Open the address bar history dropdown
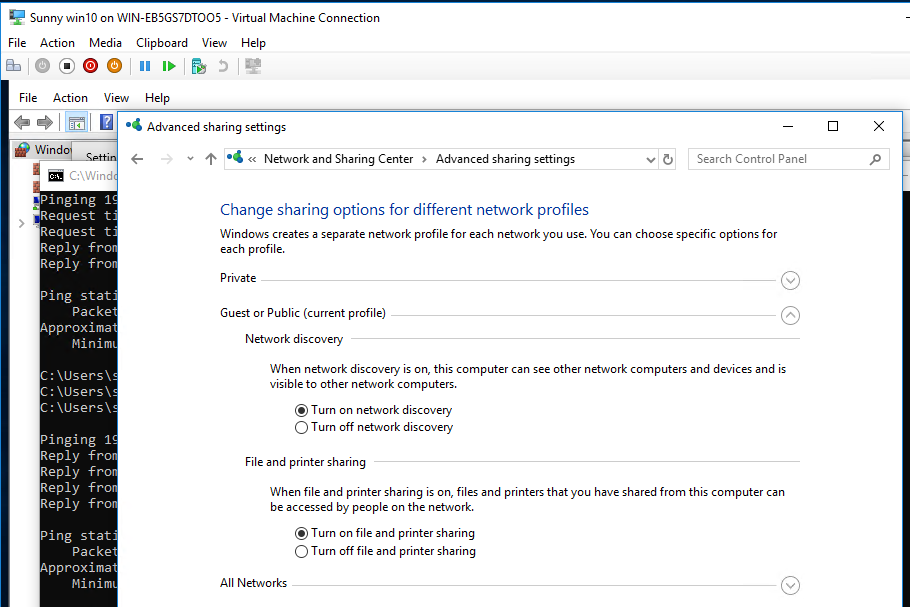Viewport: 910px width, 607px height. (651, 160)
